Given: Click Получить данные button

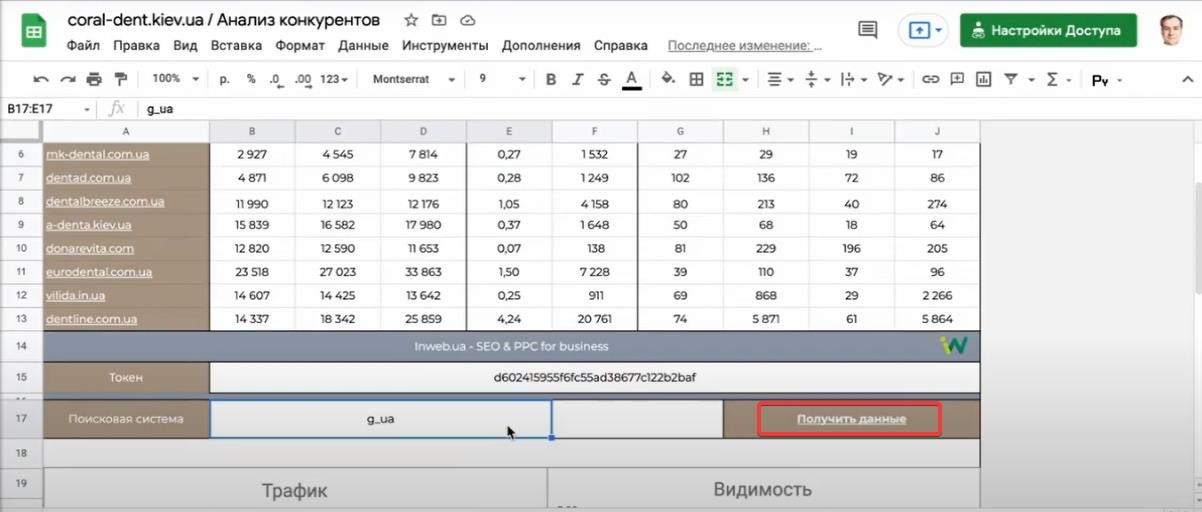Looking at the screenshot, I should click(851, 419).
